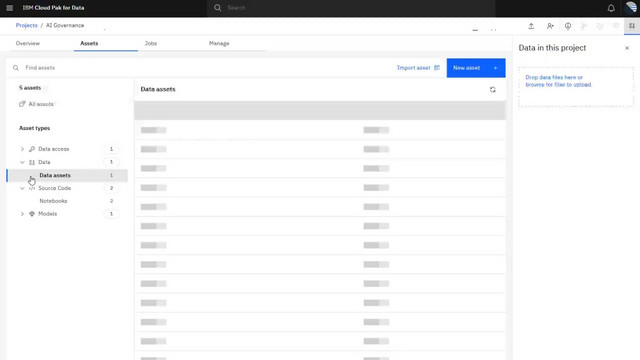
Task: Click the add collaborators person icon
Action: coord(550,26)
